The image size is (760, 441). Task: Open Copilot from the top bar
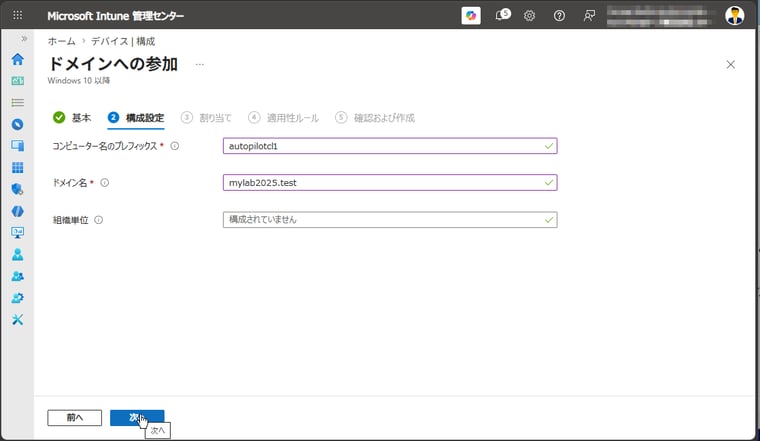(471, 16)
